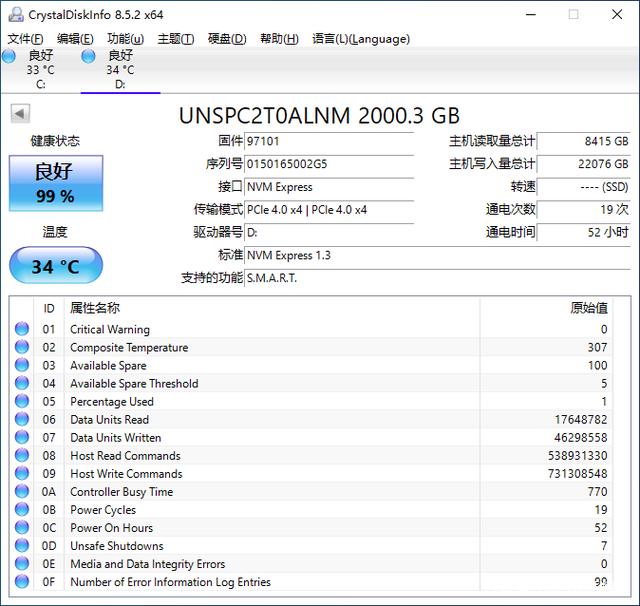Click the 通电时间 label
640x606 pixels.
click(x=510, y=233)
